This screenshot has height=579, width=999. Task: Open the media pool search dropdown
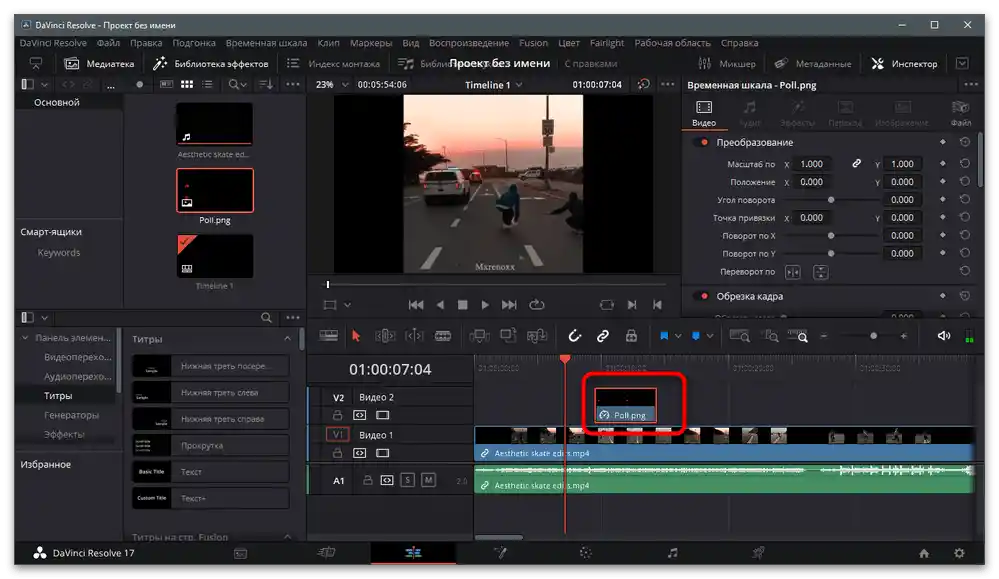point(238,84)
